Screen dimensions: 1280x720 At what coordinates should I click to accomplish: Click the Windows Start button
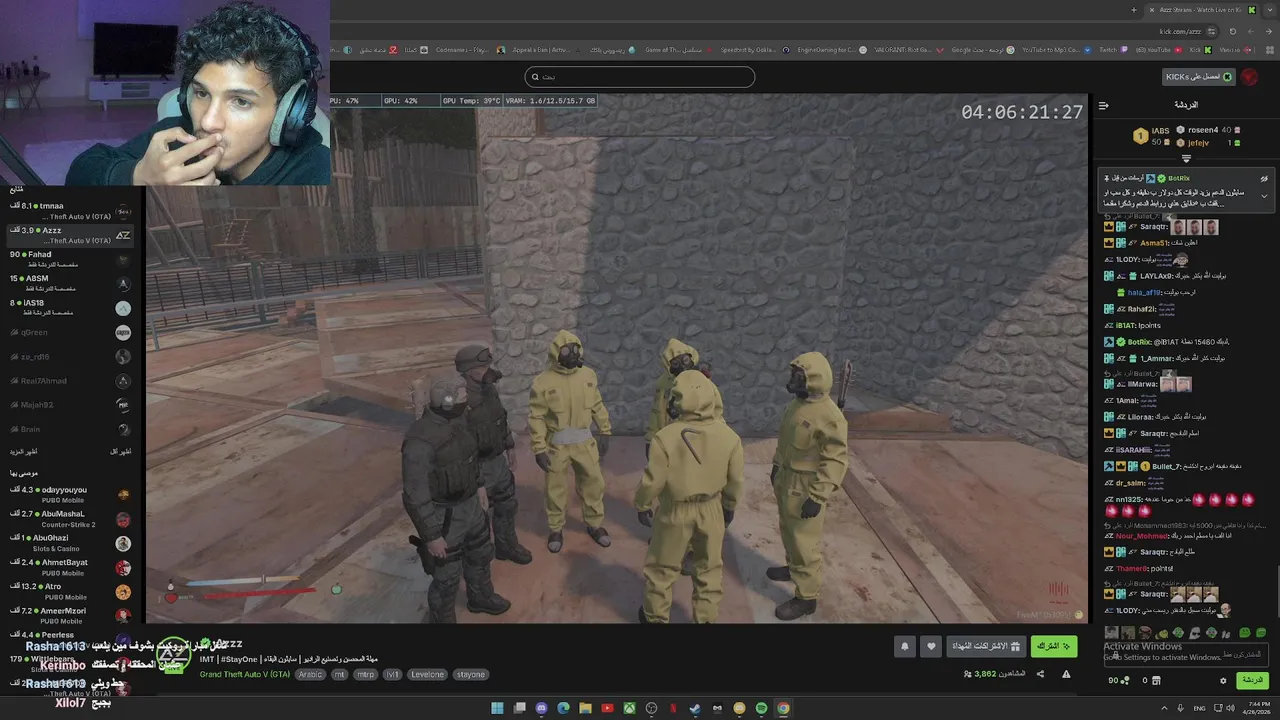click(497, 708)
